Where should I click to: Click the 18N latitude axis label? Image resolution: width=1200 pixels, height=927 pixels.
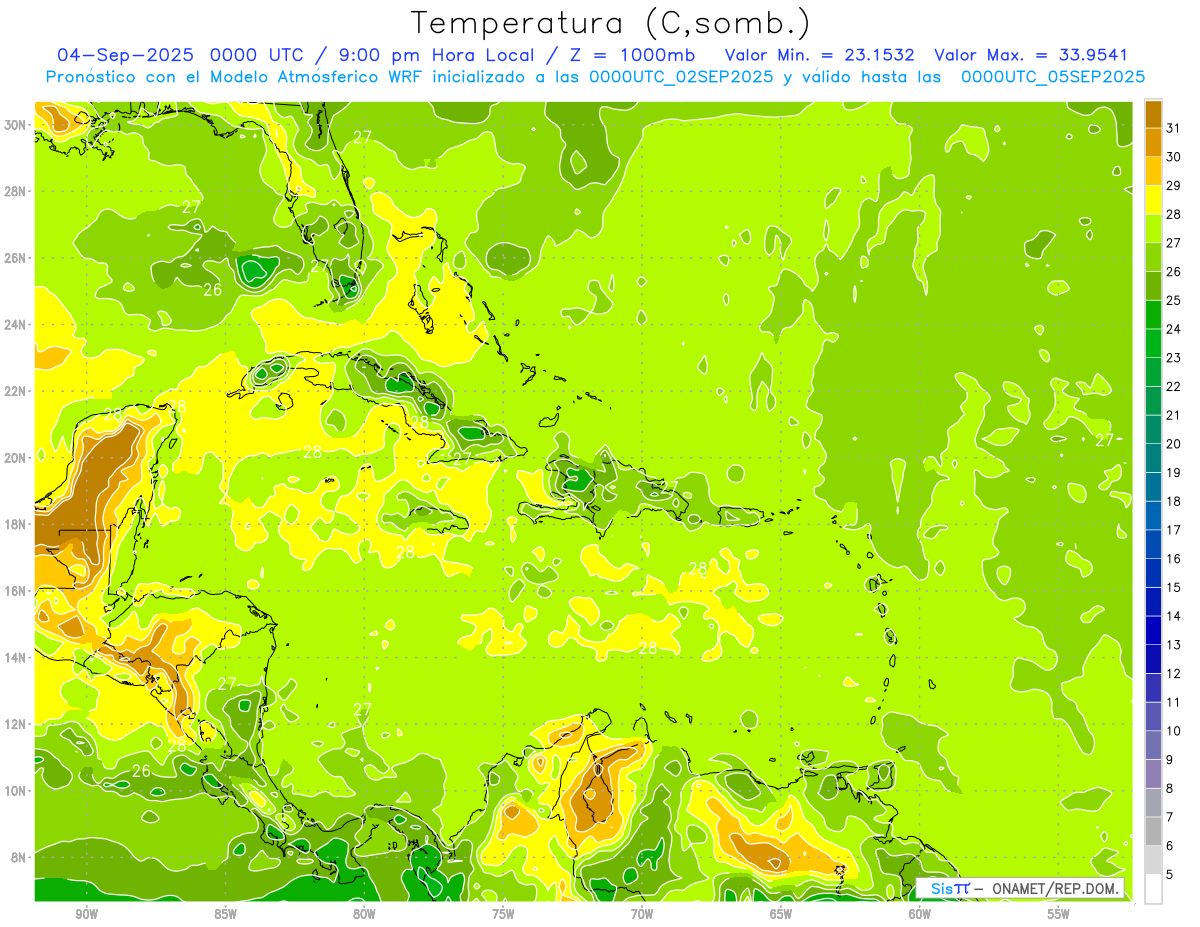click(x=16, y=524)
